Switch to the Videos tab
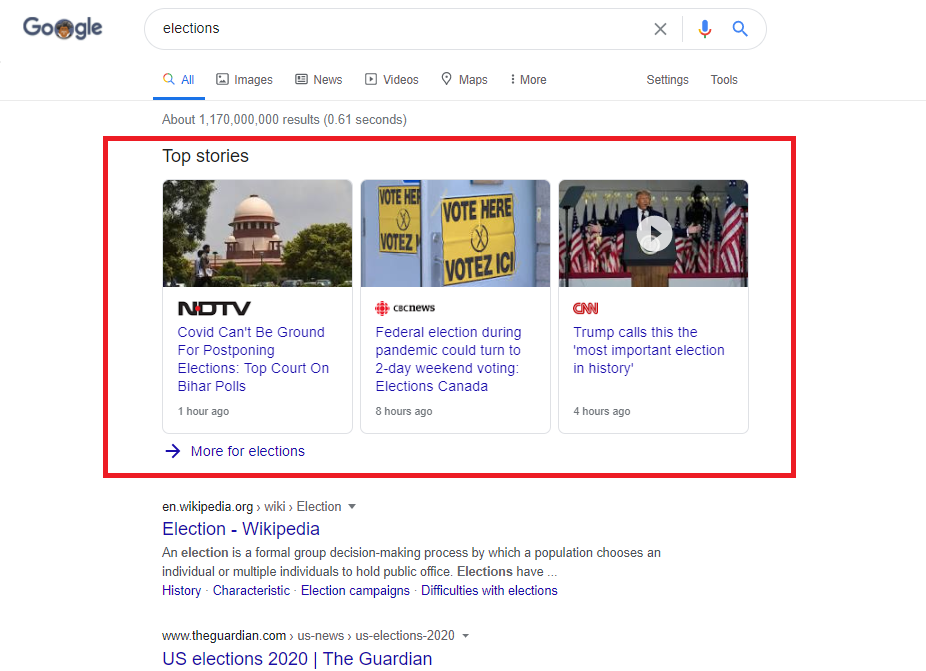Screen dimensions: 926x671 click(x=392, y=80)
